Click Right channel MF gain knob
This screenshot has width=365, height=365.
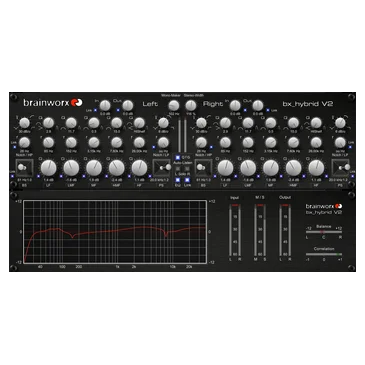coord(271,168)
